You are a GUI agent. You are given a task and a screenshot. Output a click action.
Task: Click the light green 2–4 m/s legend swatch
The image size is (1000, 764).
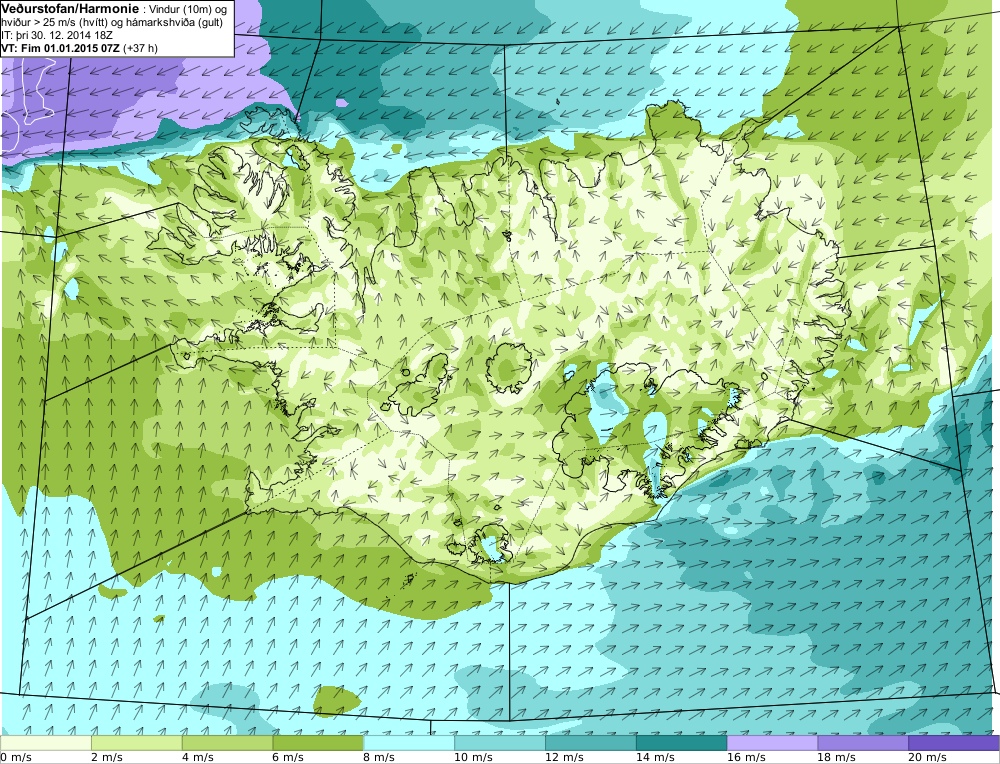click(x=136, y=743)
